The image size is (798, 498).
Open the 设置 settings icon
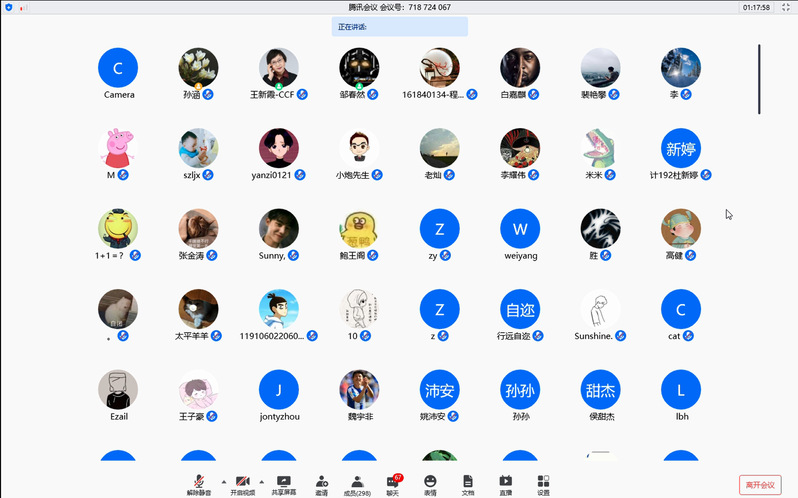543,485
